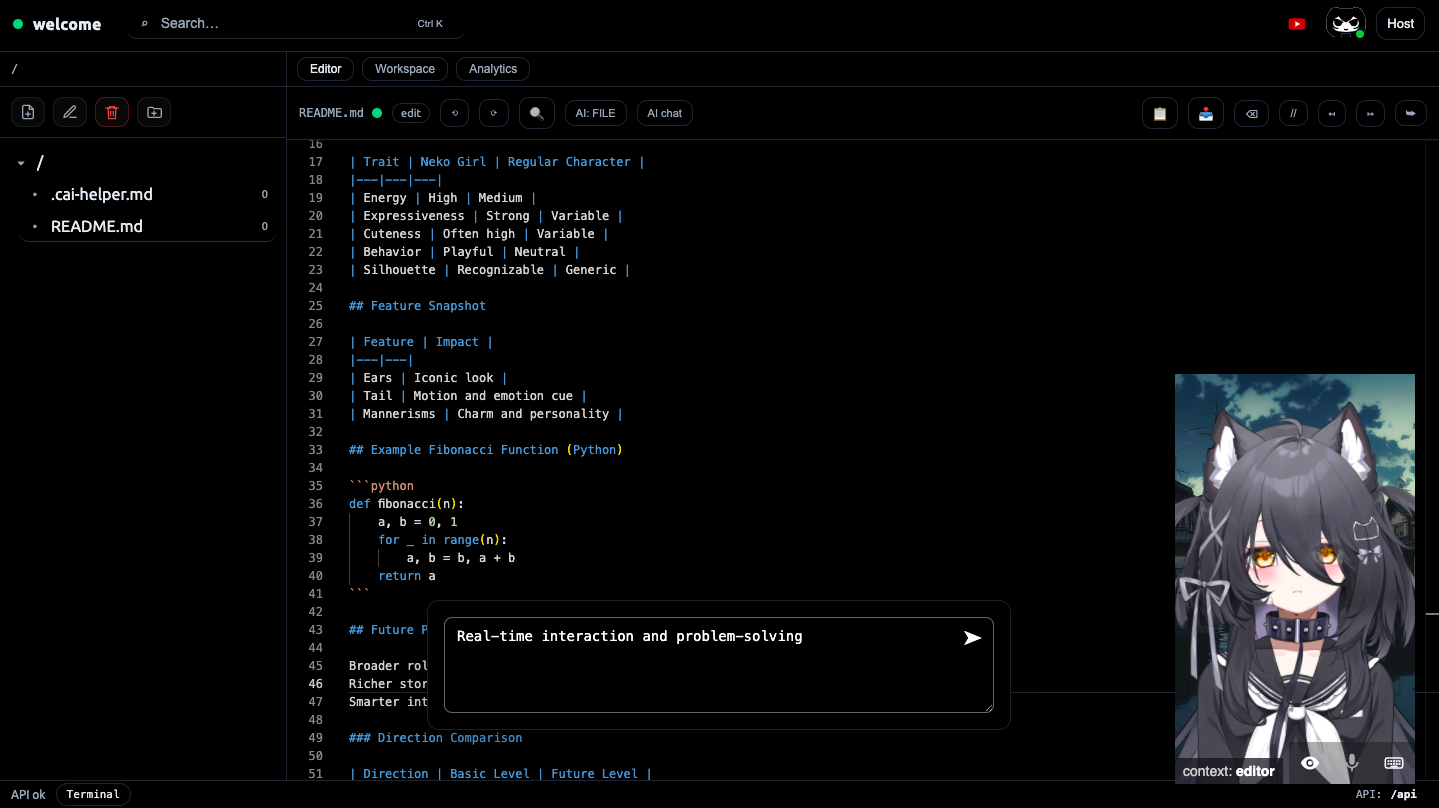Click the anime avatar image
The width and height of the screenshot is (1439, 808).
[1295, 579]
